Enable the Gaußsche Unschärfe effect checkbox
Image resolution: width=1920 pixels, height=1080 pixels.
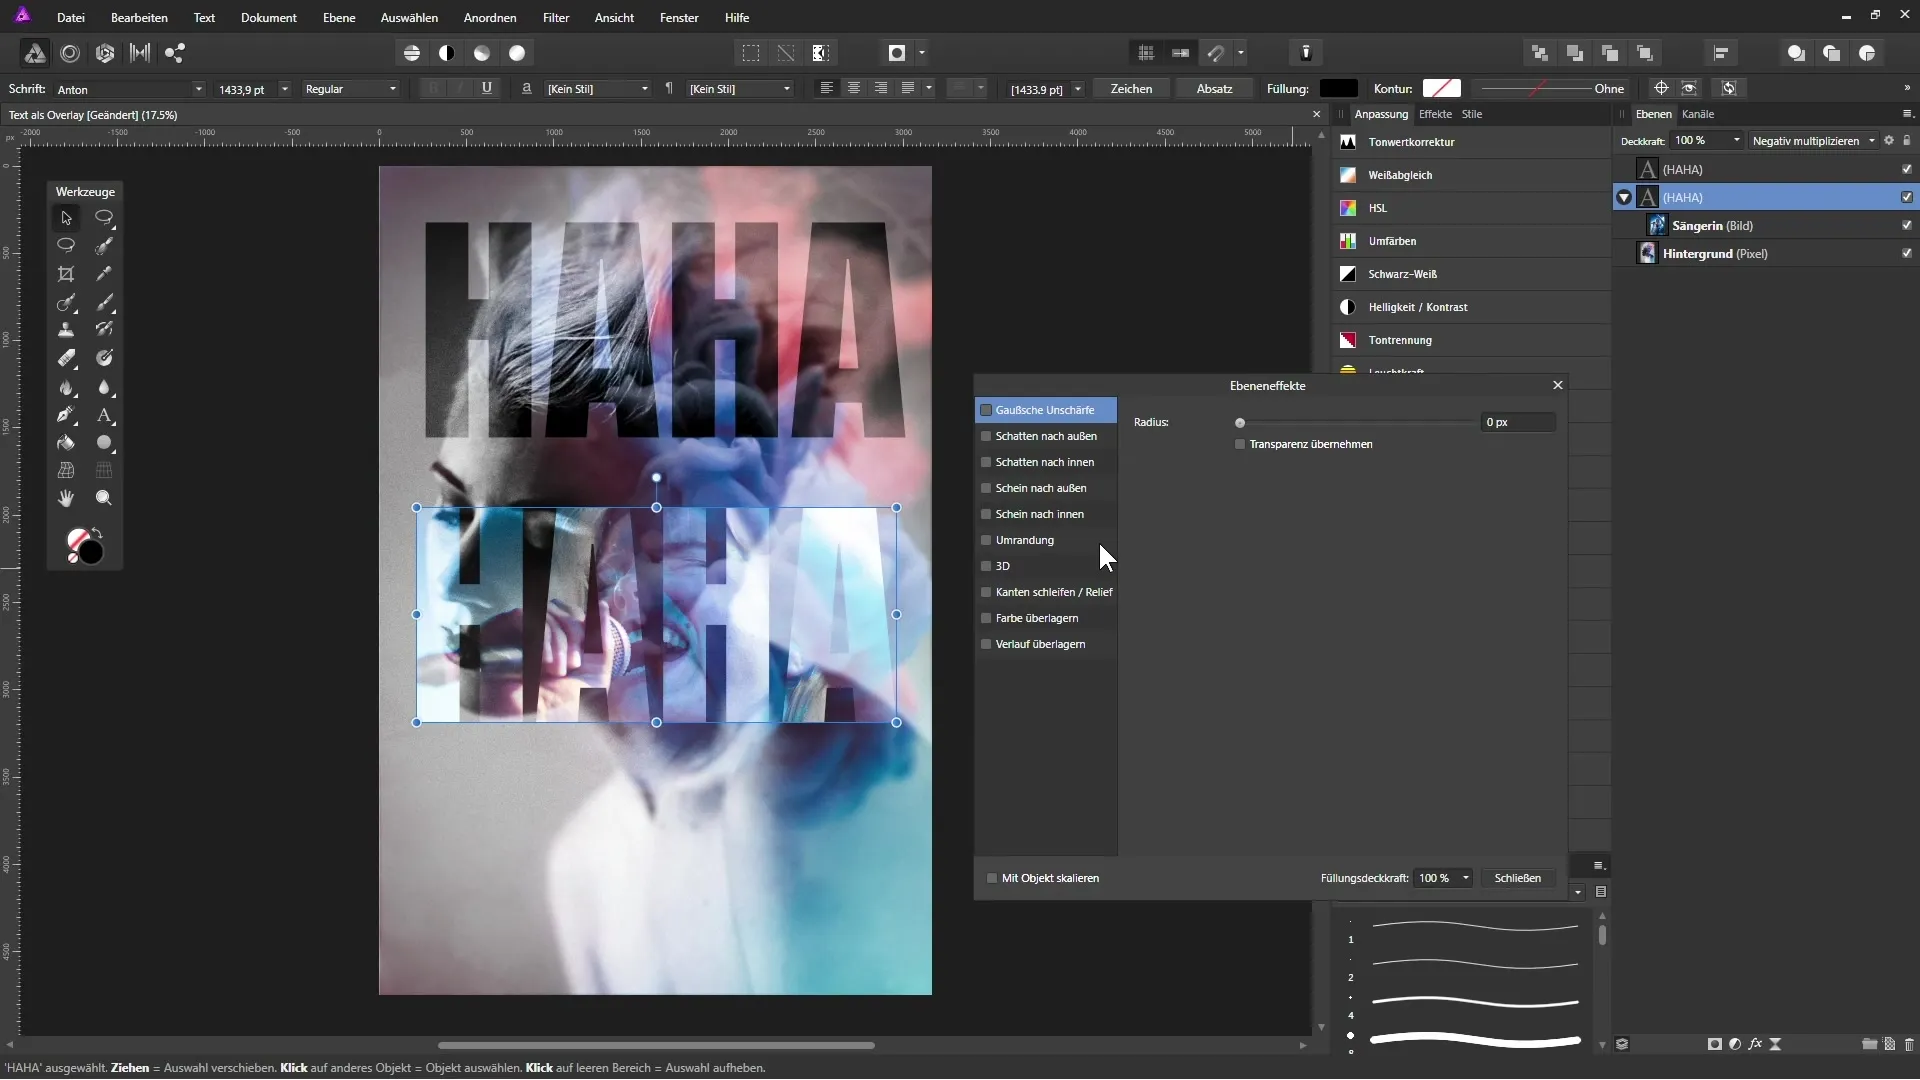click(986, 410)
